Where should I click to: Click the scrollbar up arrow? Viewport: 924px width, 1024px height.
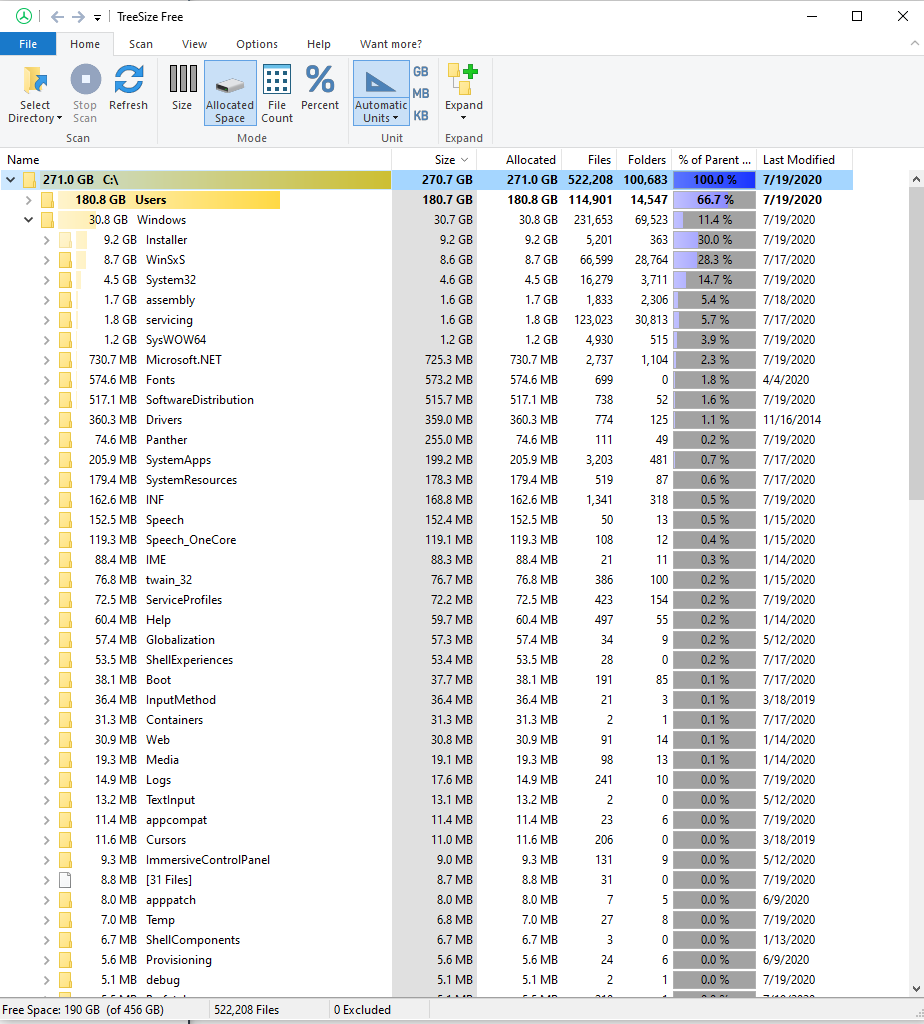coord(916,178)
